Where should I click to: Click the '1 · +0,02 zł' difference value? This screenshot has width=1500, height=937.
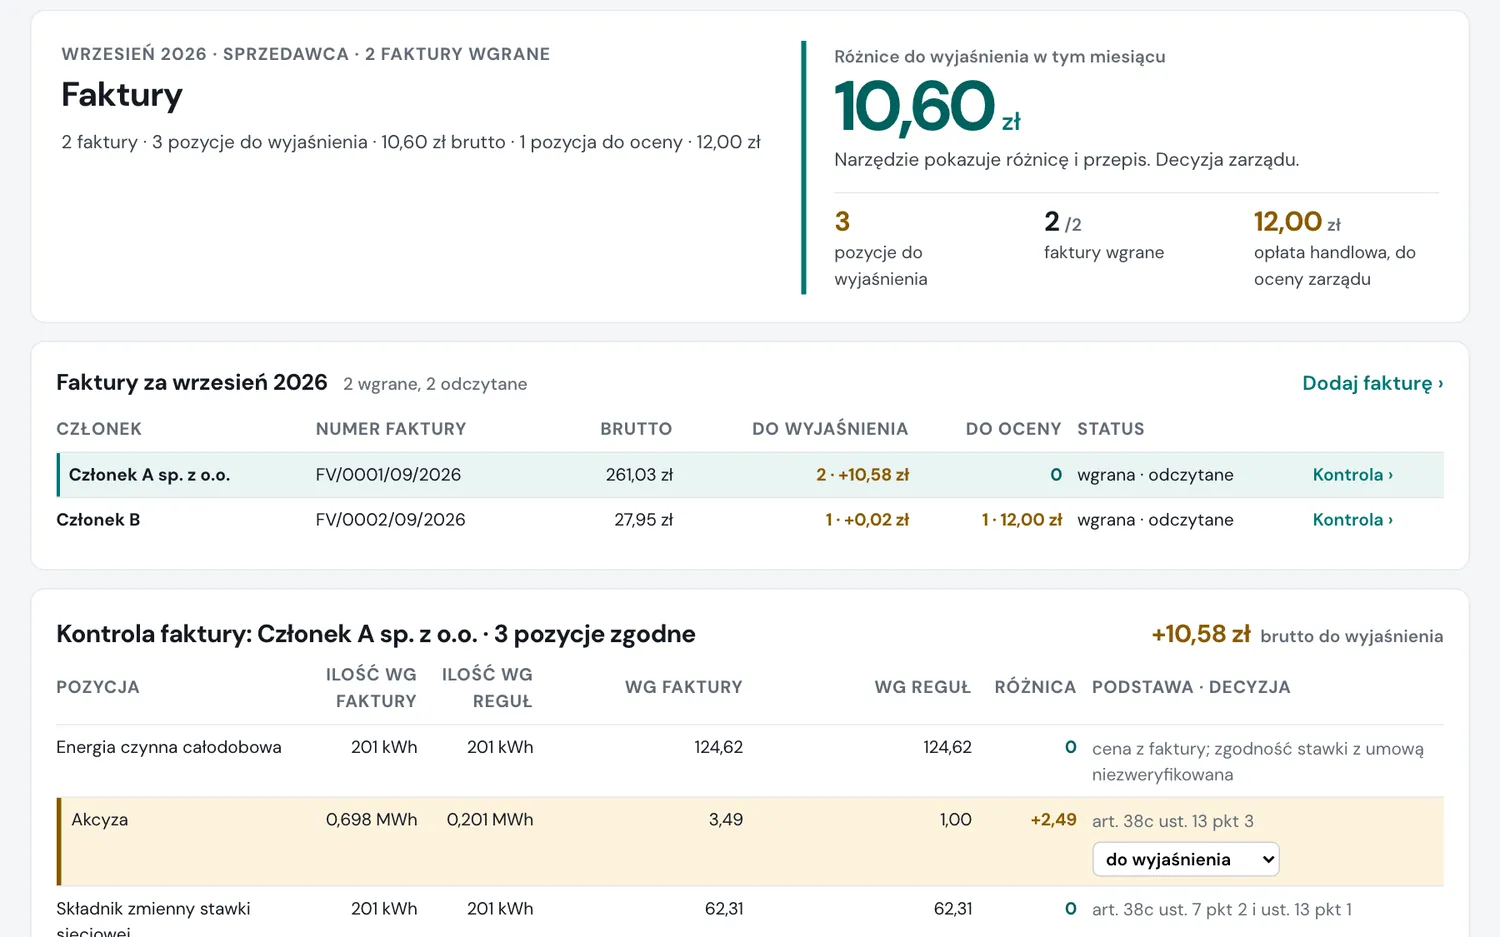click(866, 520)
